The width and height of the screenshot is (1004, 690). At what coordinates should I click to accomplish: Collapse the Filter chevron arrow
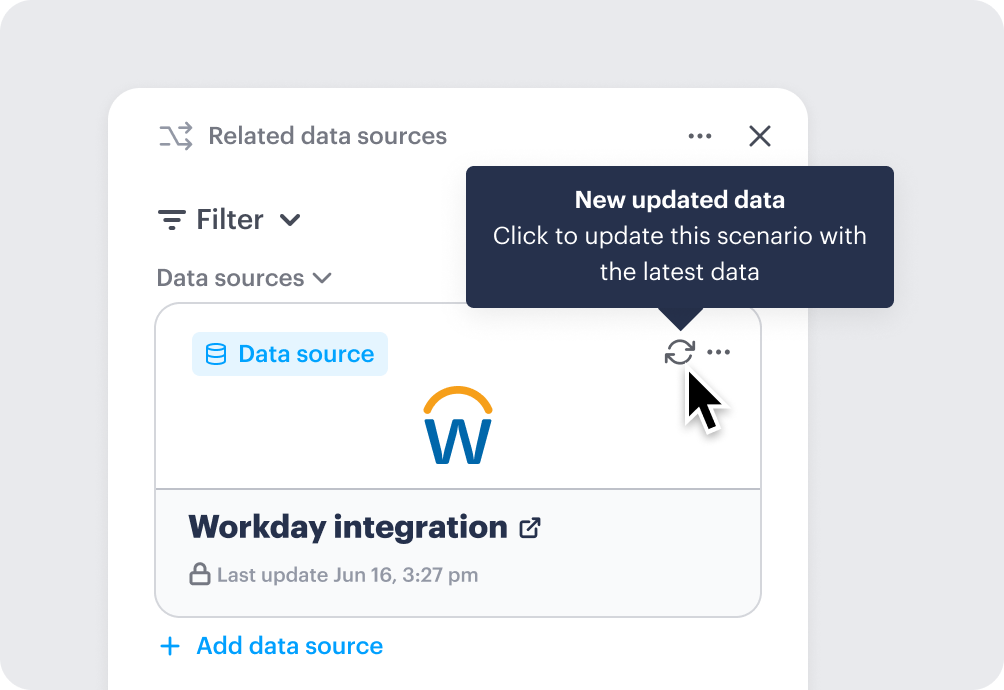coord(290,219)
